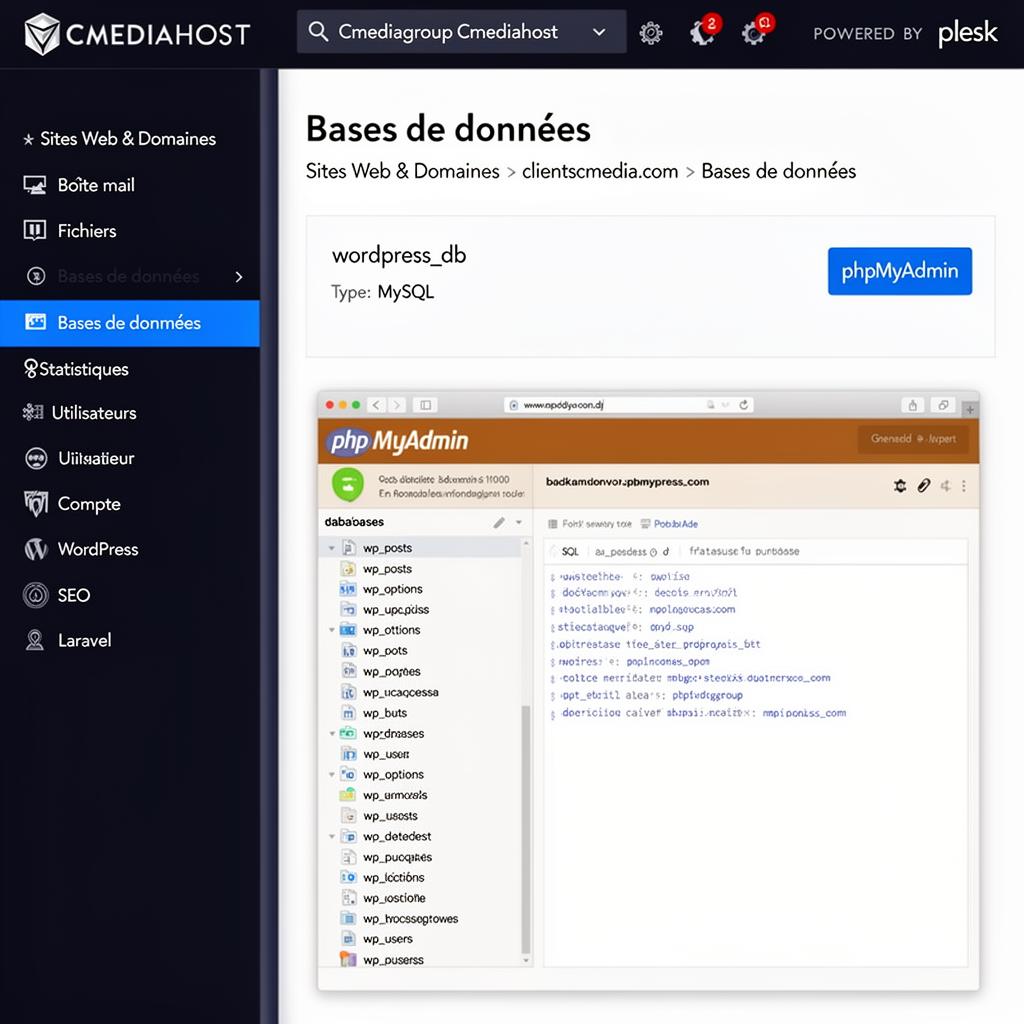
Task: Click the tree scroll-down arrow at bottom
Action: point(526,961)
